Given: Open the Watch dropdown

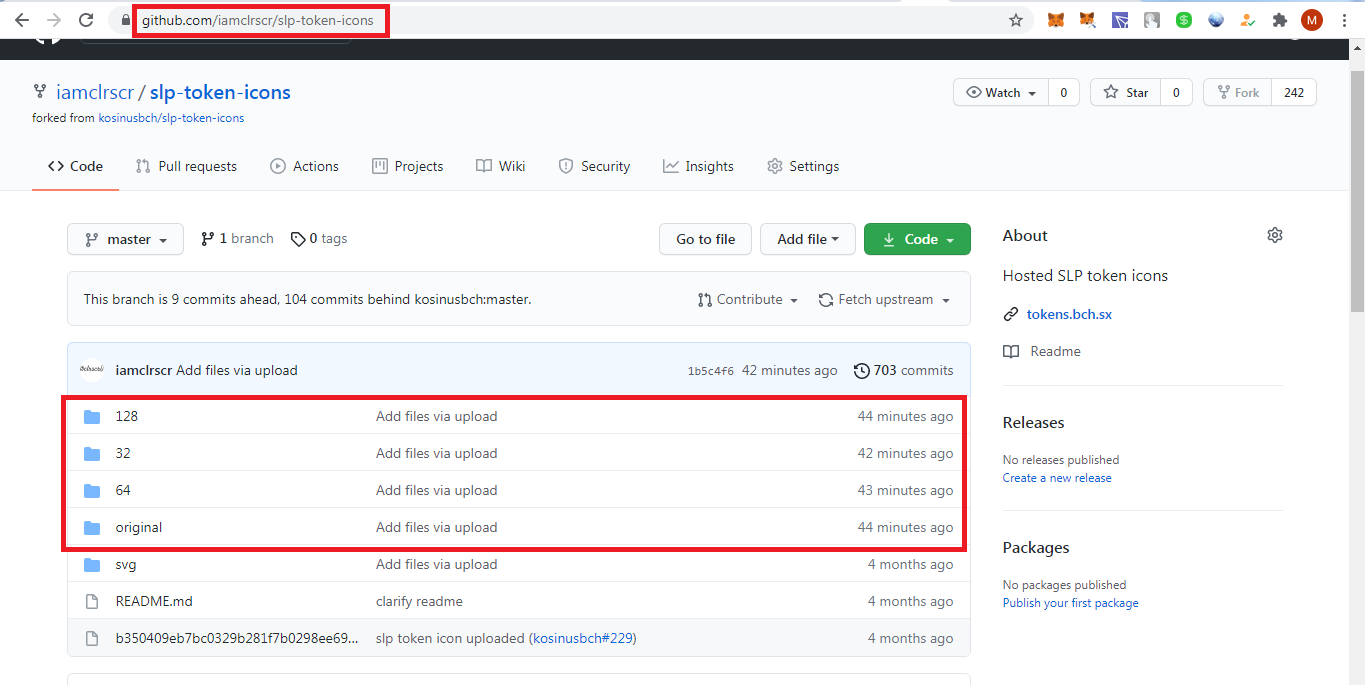Looking at the screenshot, I should [1001, 92].
